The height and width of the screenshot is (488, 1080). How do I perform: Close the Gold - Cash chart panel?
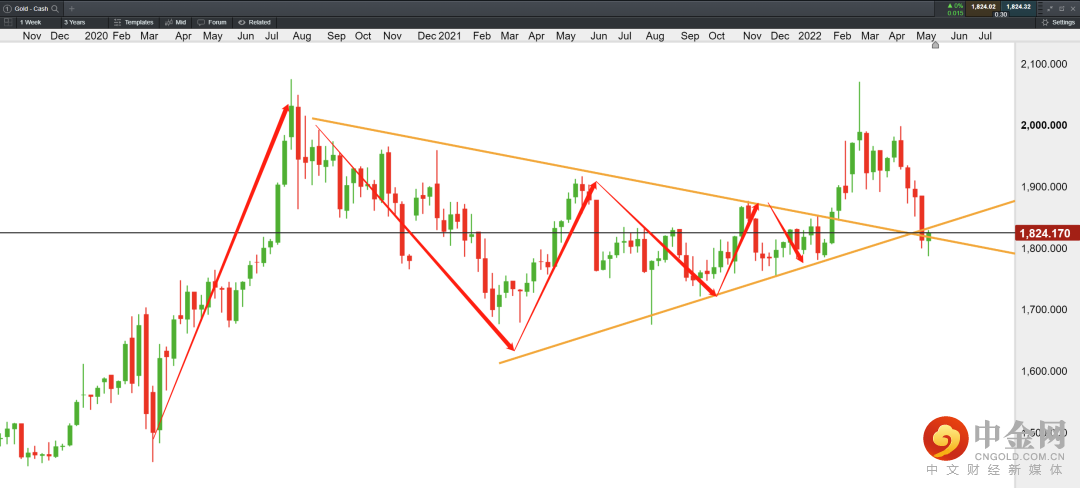pos(1073,9)
